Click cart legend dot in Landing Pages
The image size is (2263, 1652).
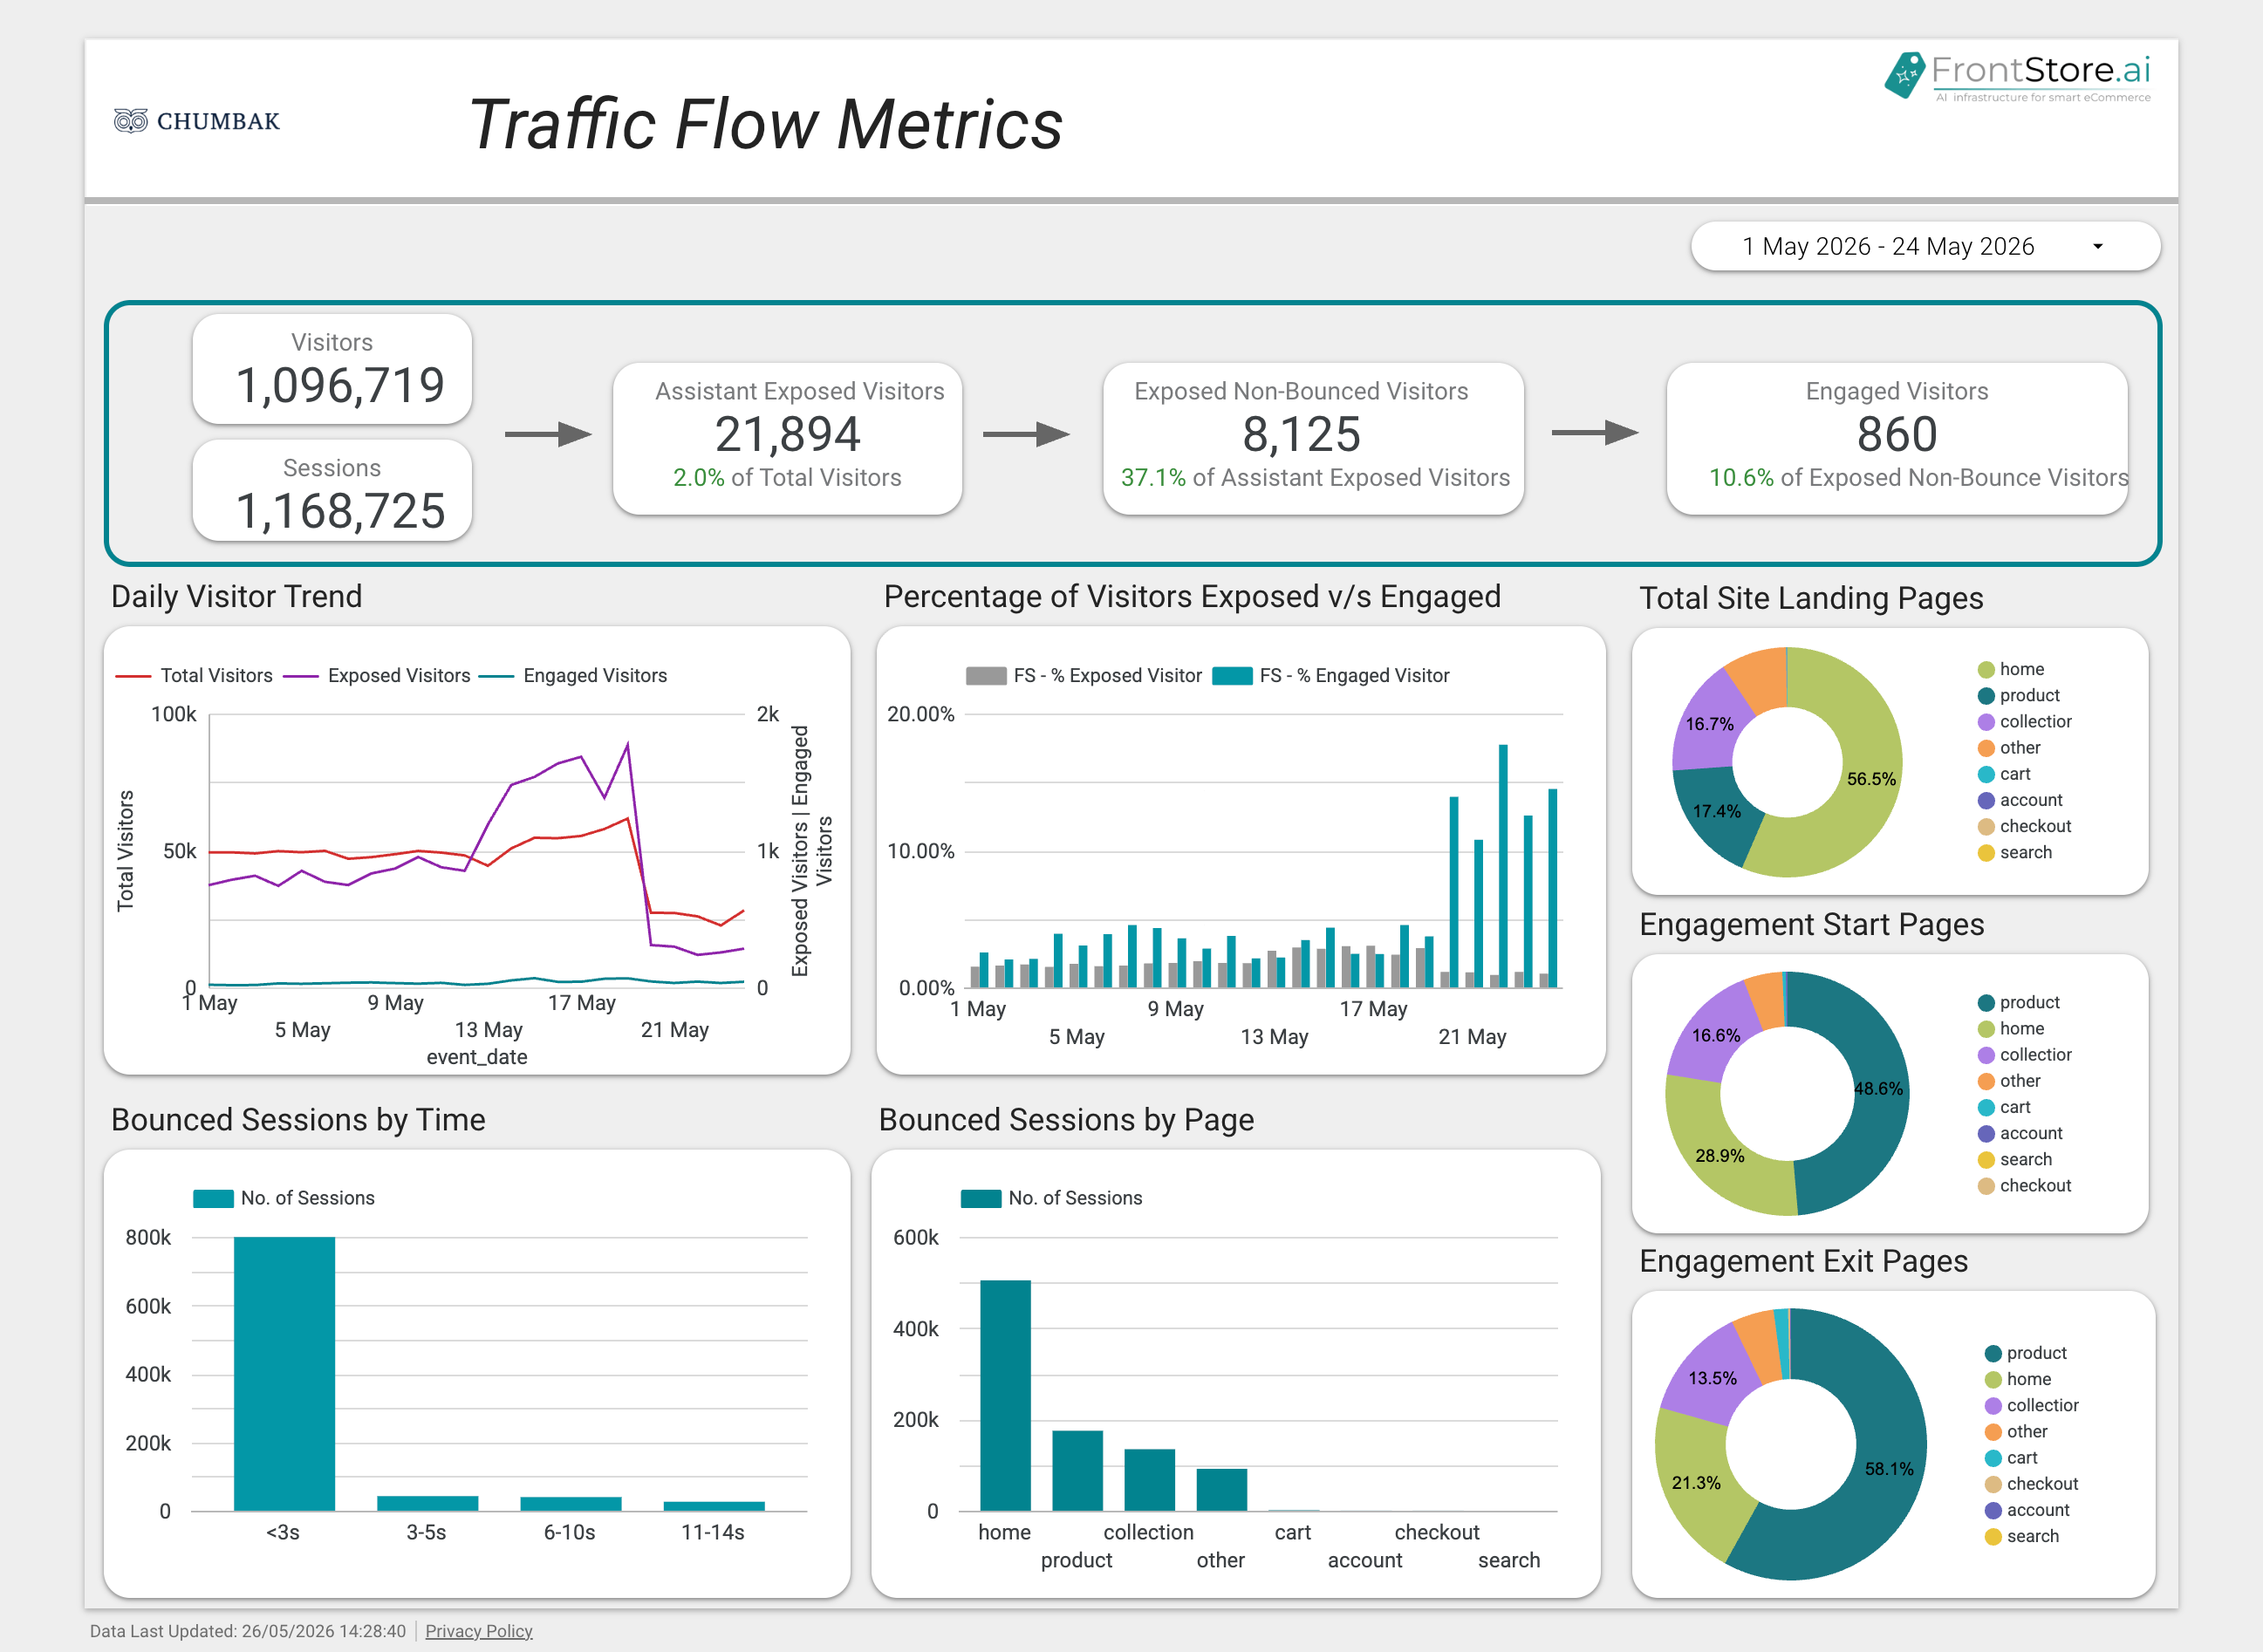click(1986, 774)
